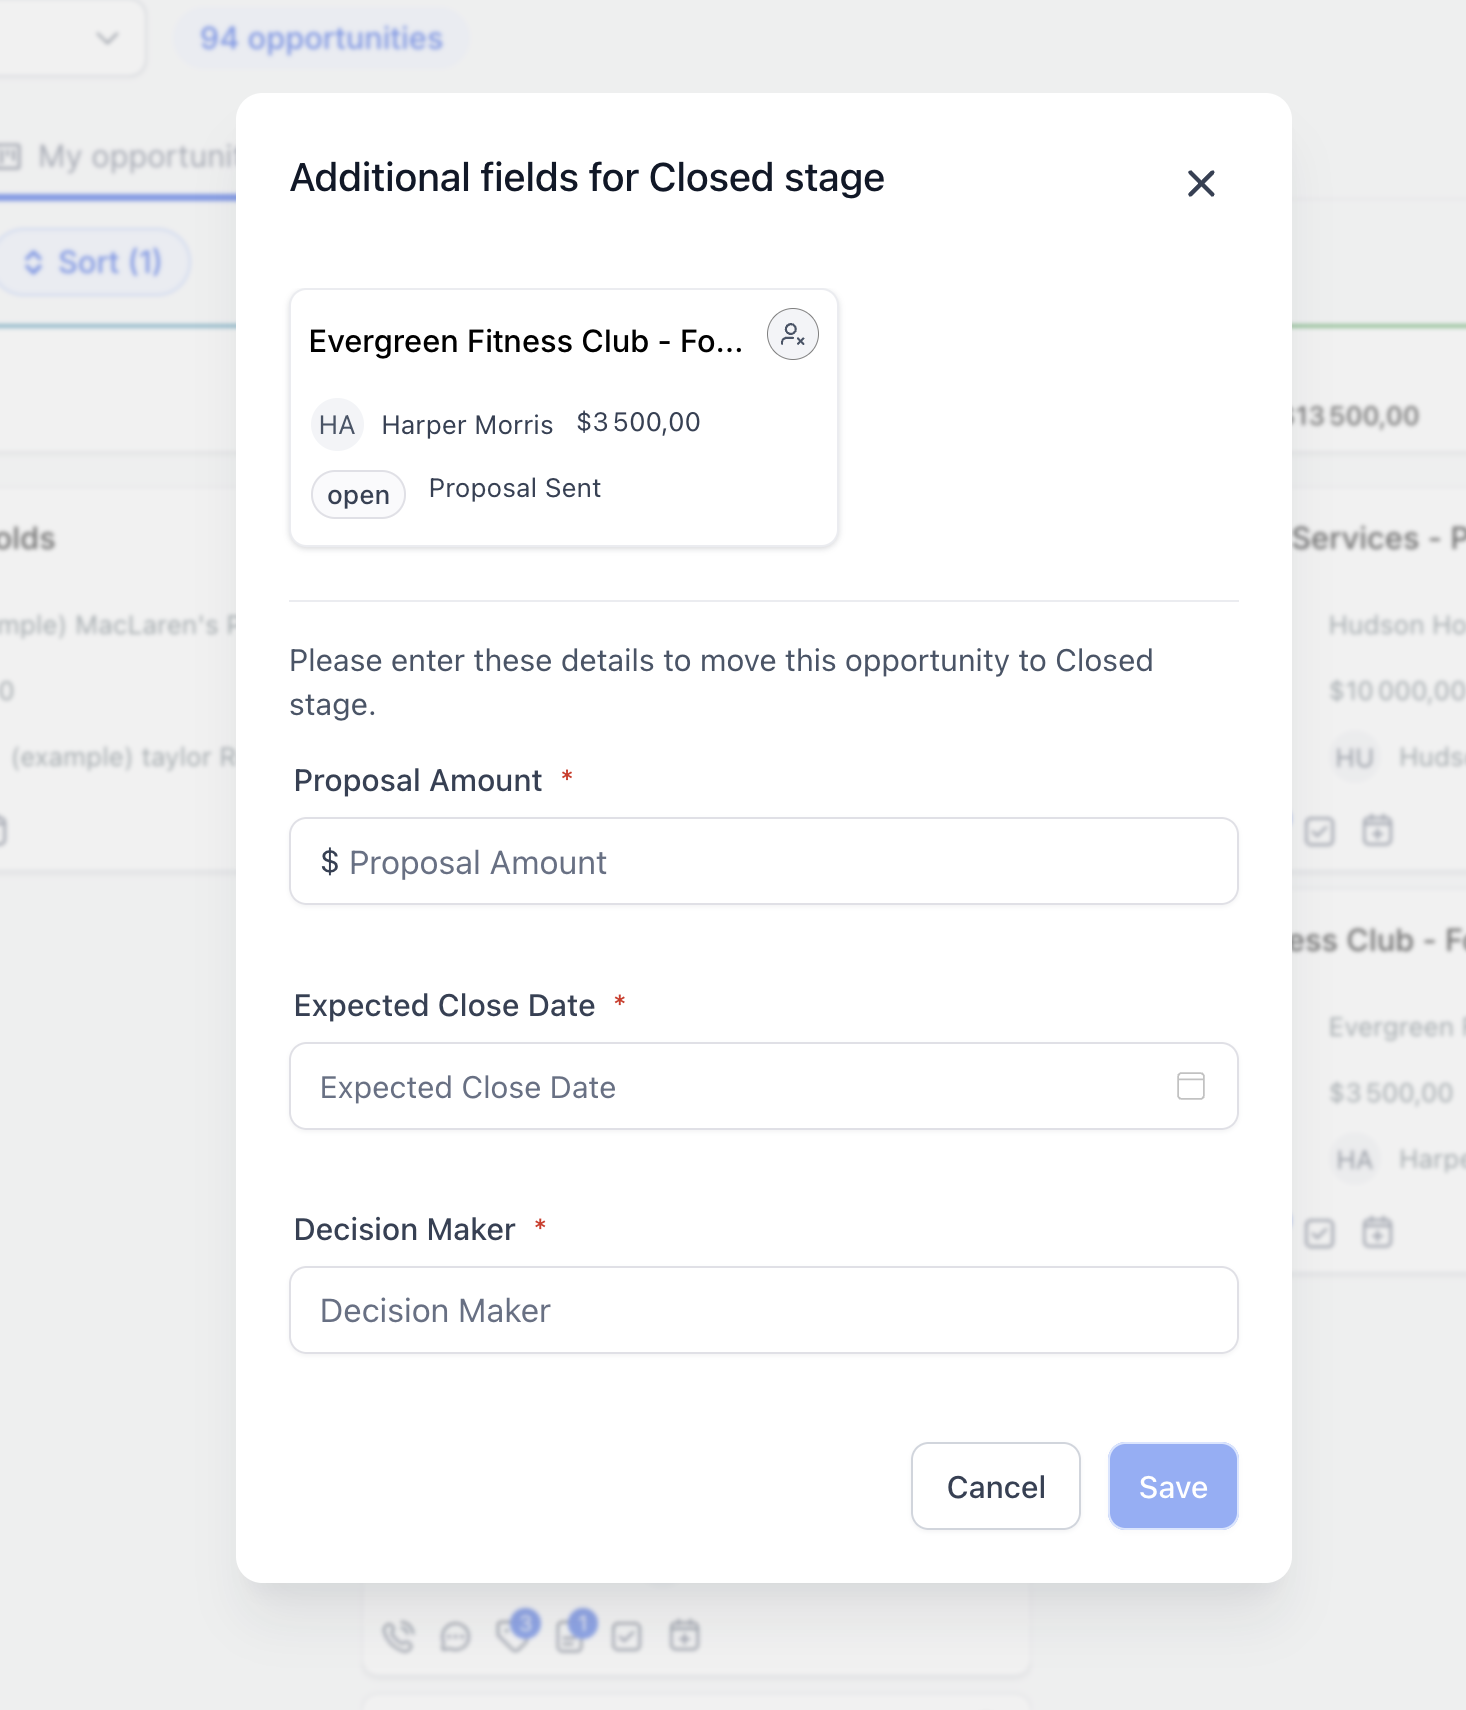
Task: Click into the Expected Close Date field
Action: click(x=764, y=1086)
